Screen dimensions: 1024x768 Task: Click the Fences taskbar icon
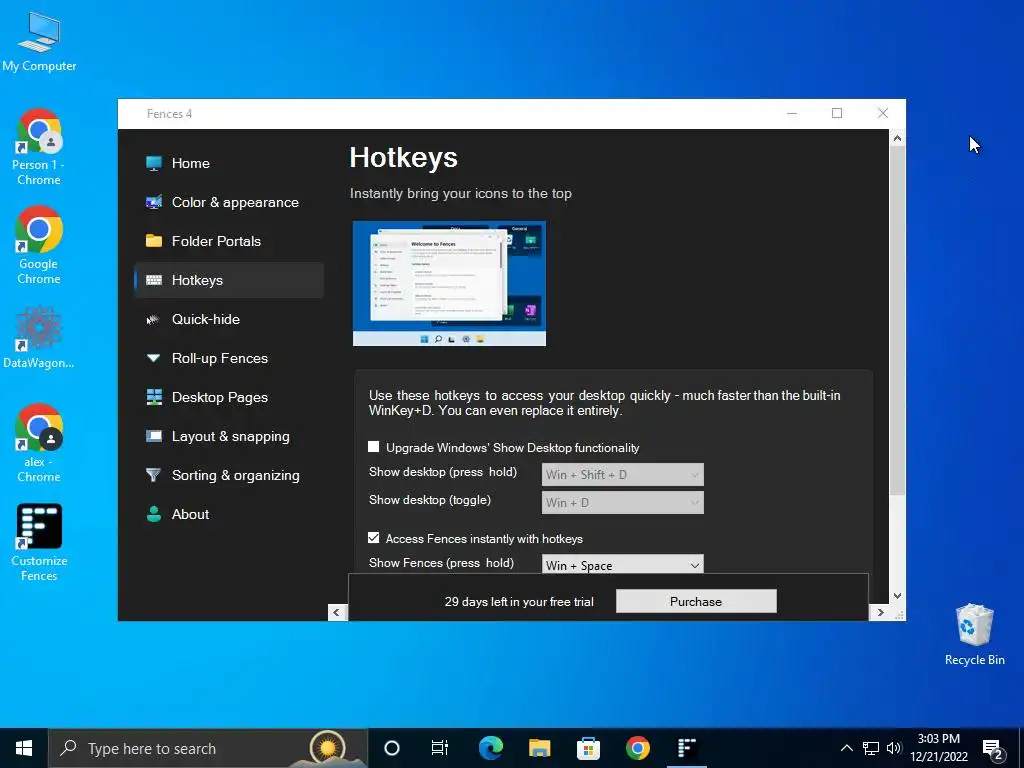pos(686,748)
